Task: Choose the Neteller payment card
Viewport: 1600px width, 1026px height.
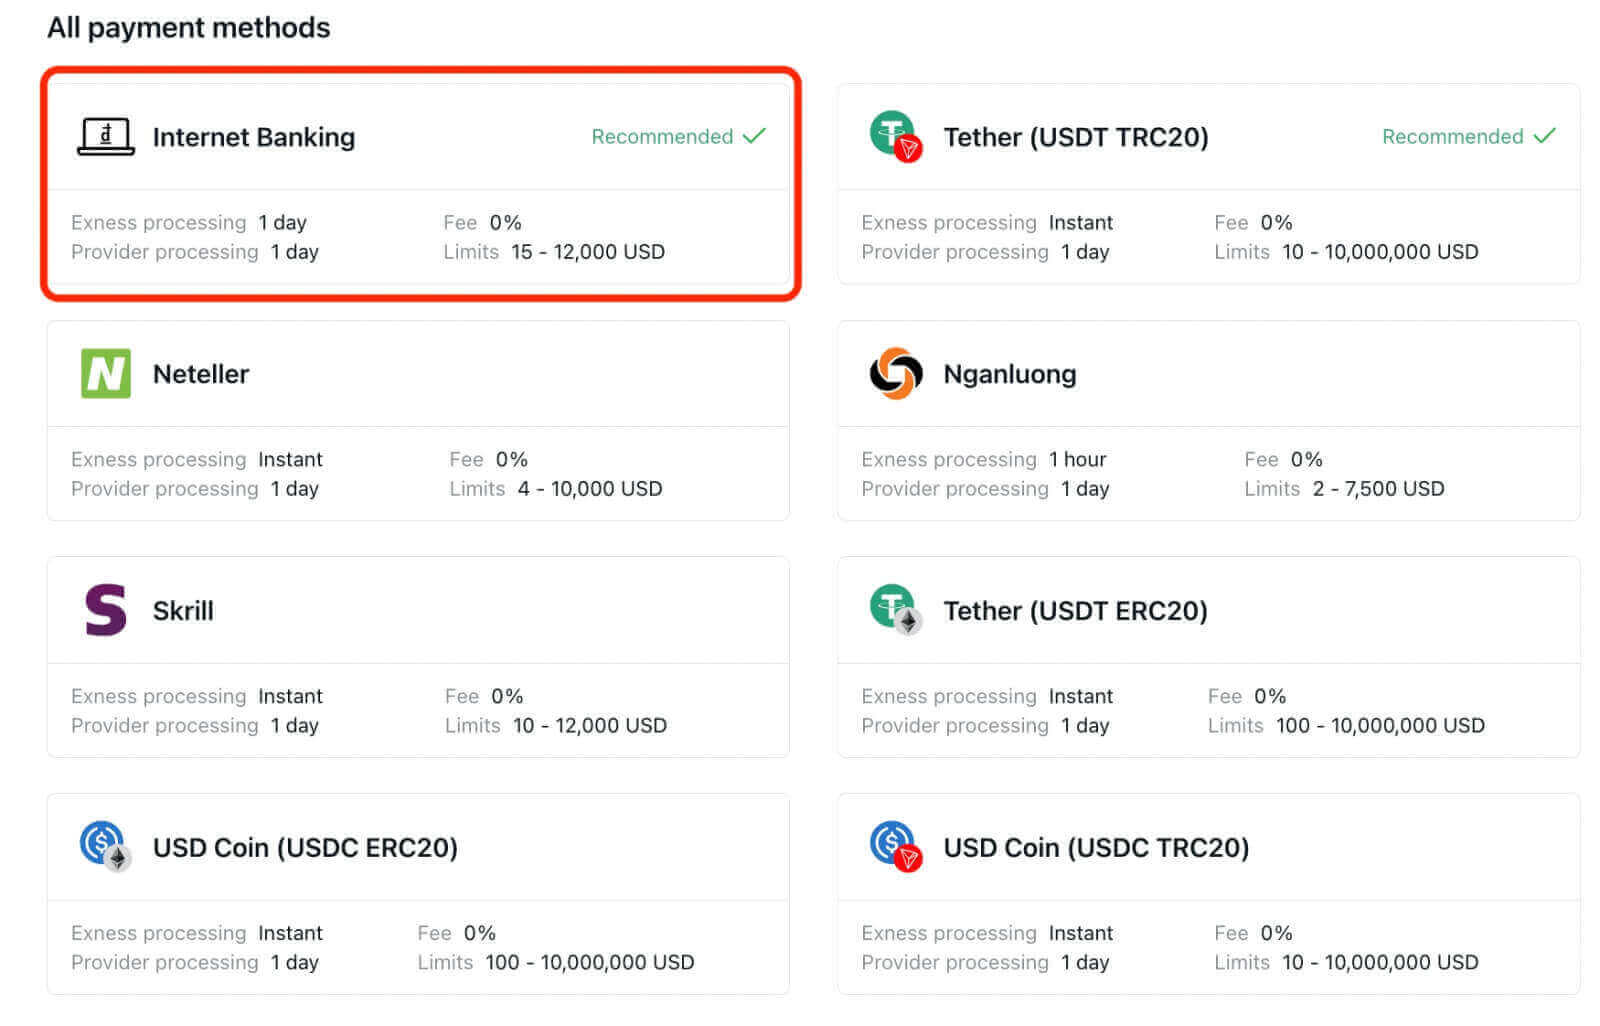Action: (x=418, y=421)
